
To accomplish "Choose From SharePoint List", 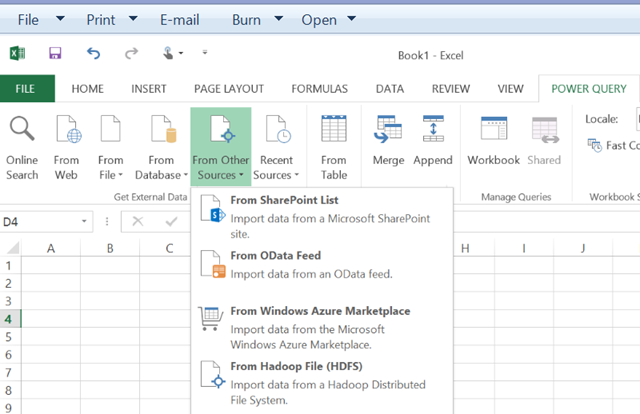I will click(322, 216).
